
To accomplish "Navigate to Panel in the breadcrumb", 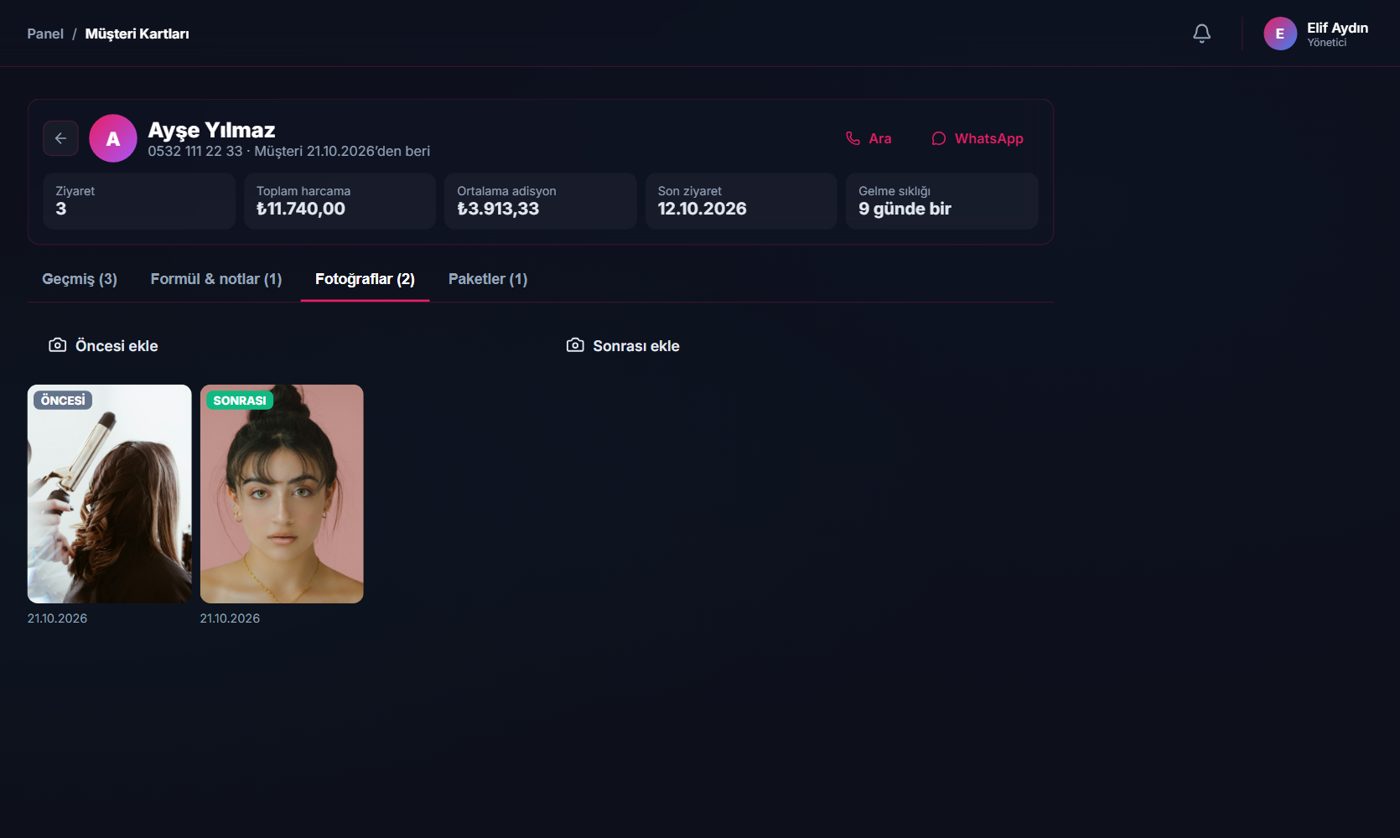I will click(45, 34).
